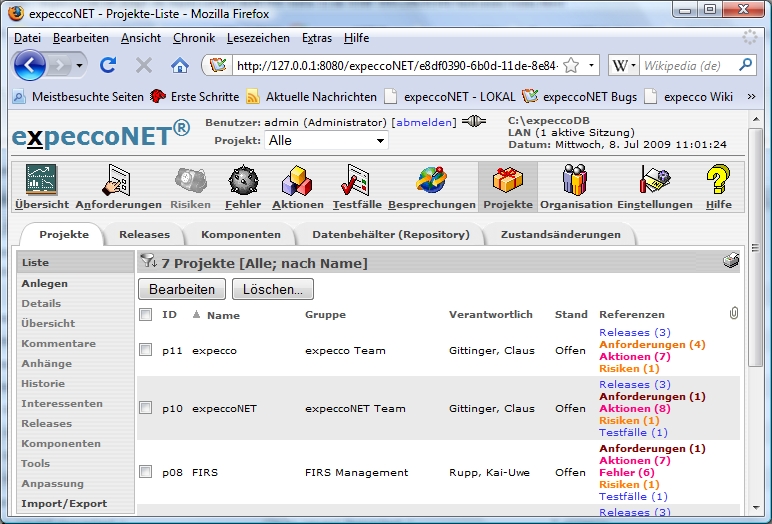Open the Übersicht overview icon
The width and height of the screenshot is (772, 524).
[42, 181]
